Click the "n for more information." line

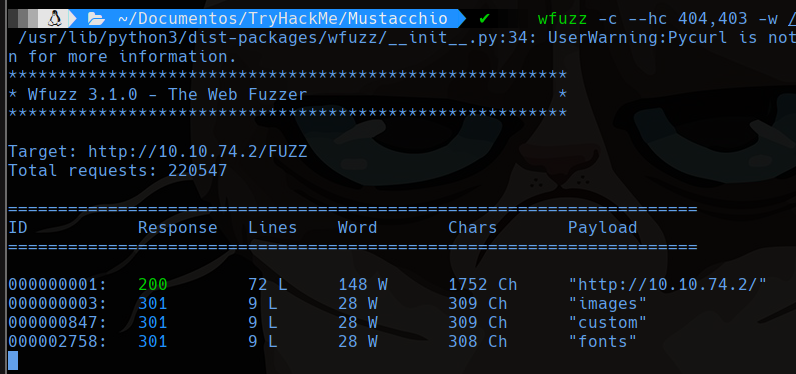tap(122, 57)
